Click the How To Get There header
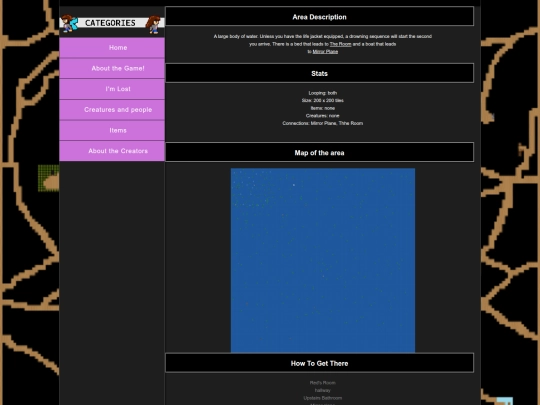The width and height of the screenshot is (540, 405). coord(320,363)
